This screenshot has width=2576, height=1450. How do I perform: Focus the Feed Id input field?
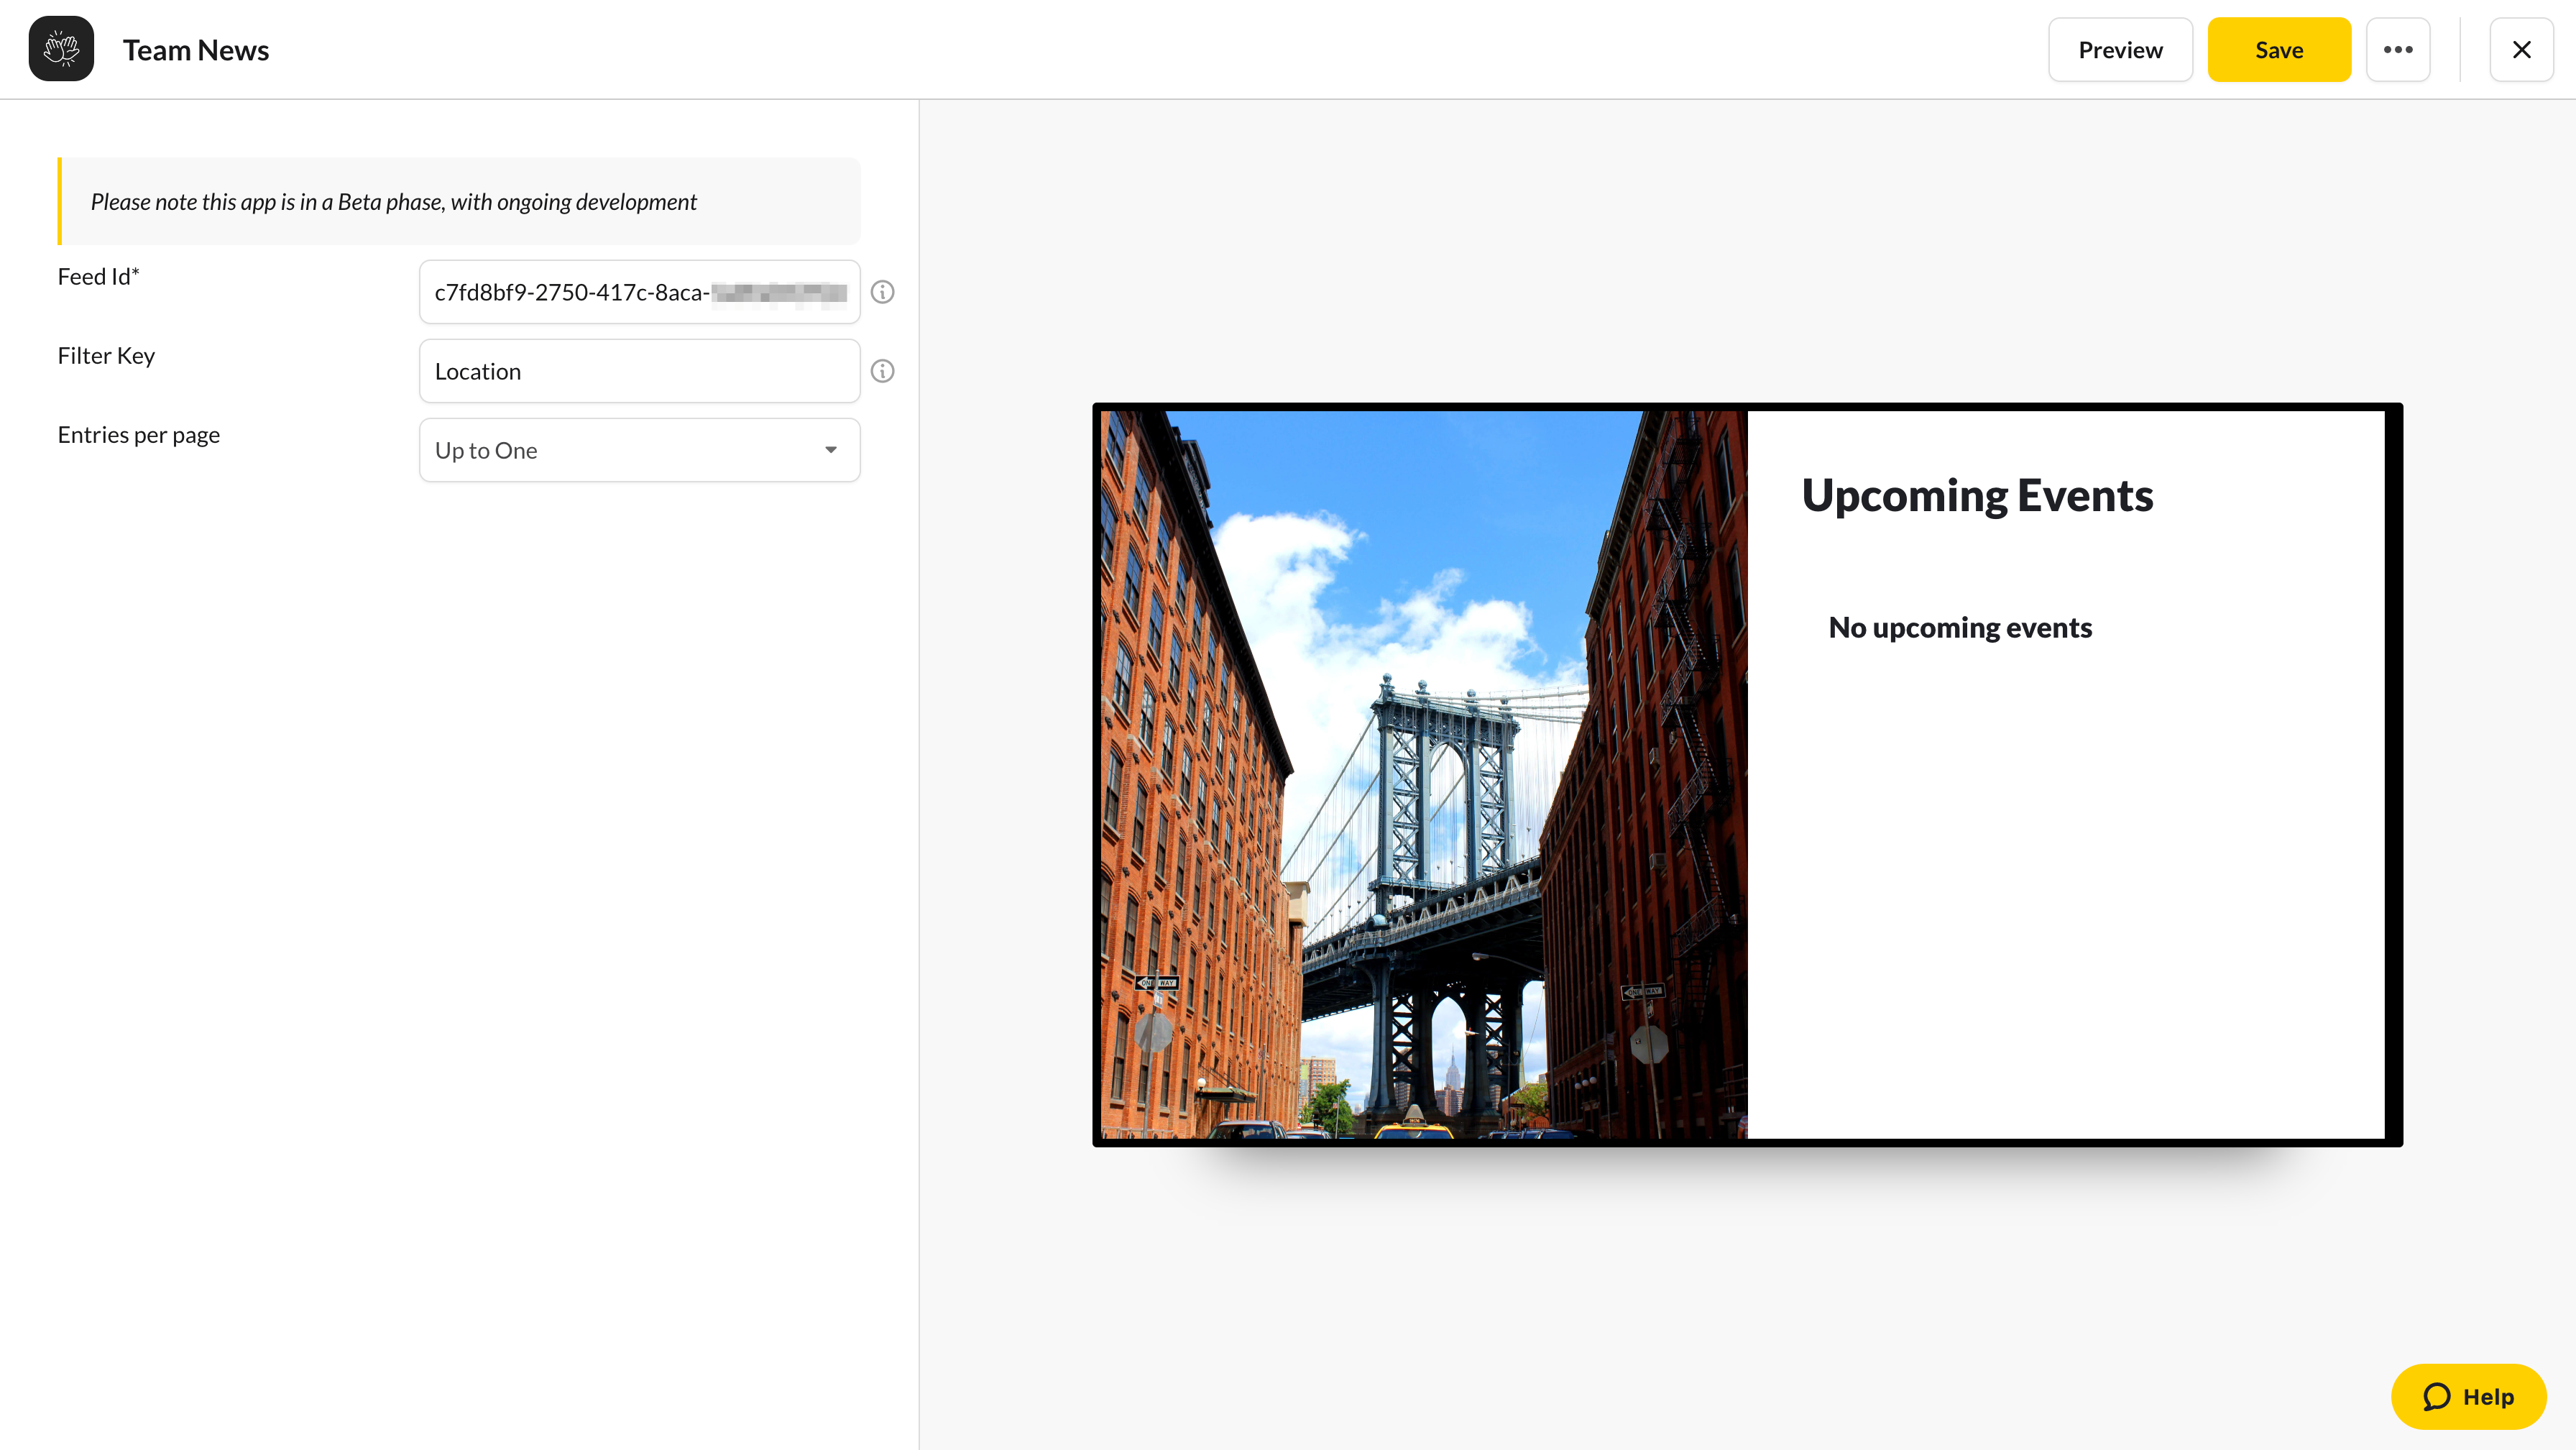639,292
